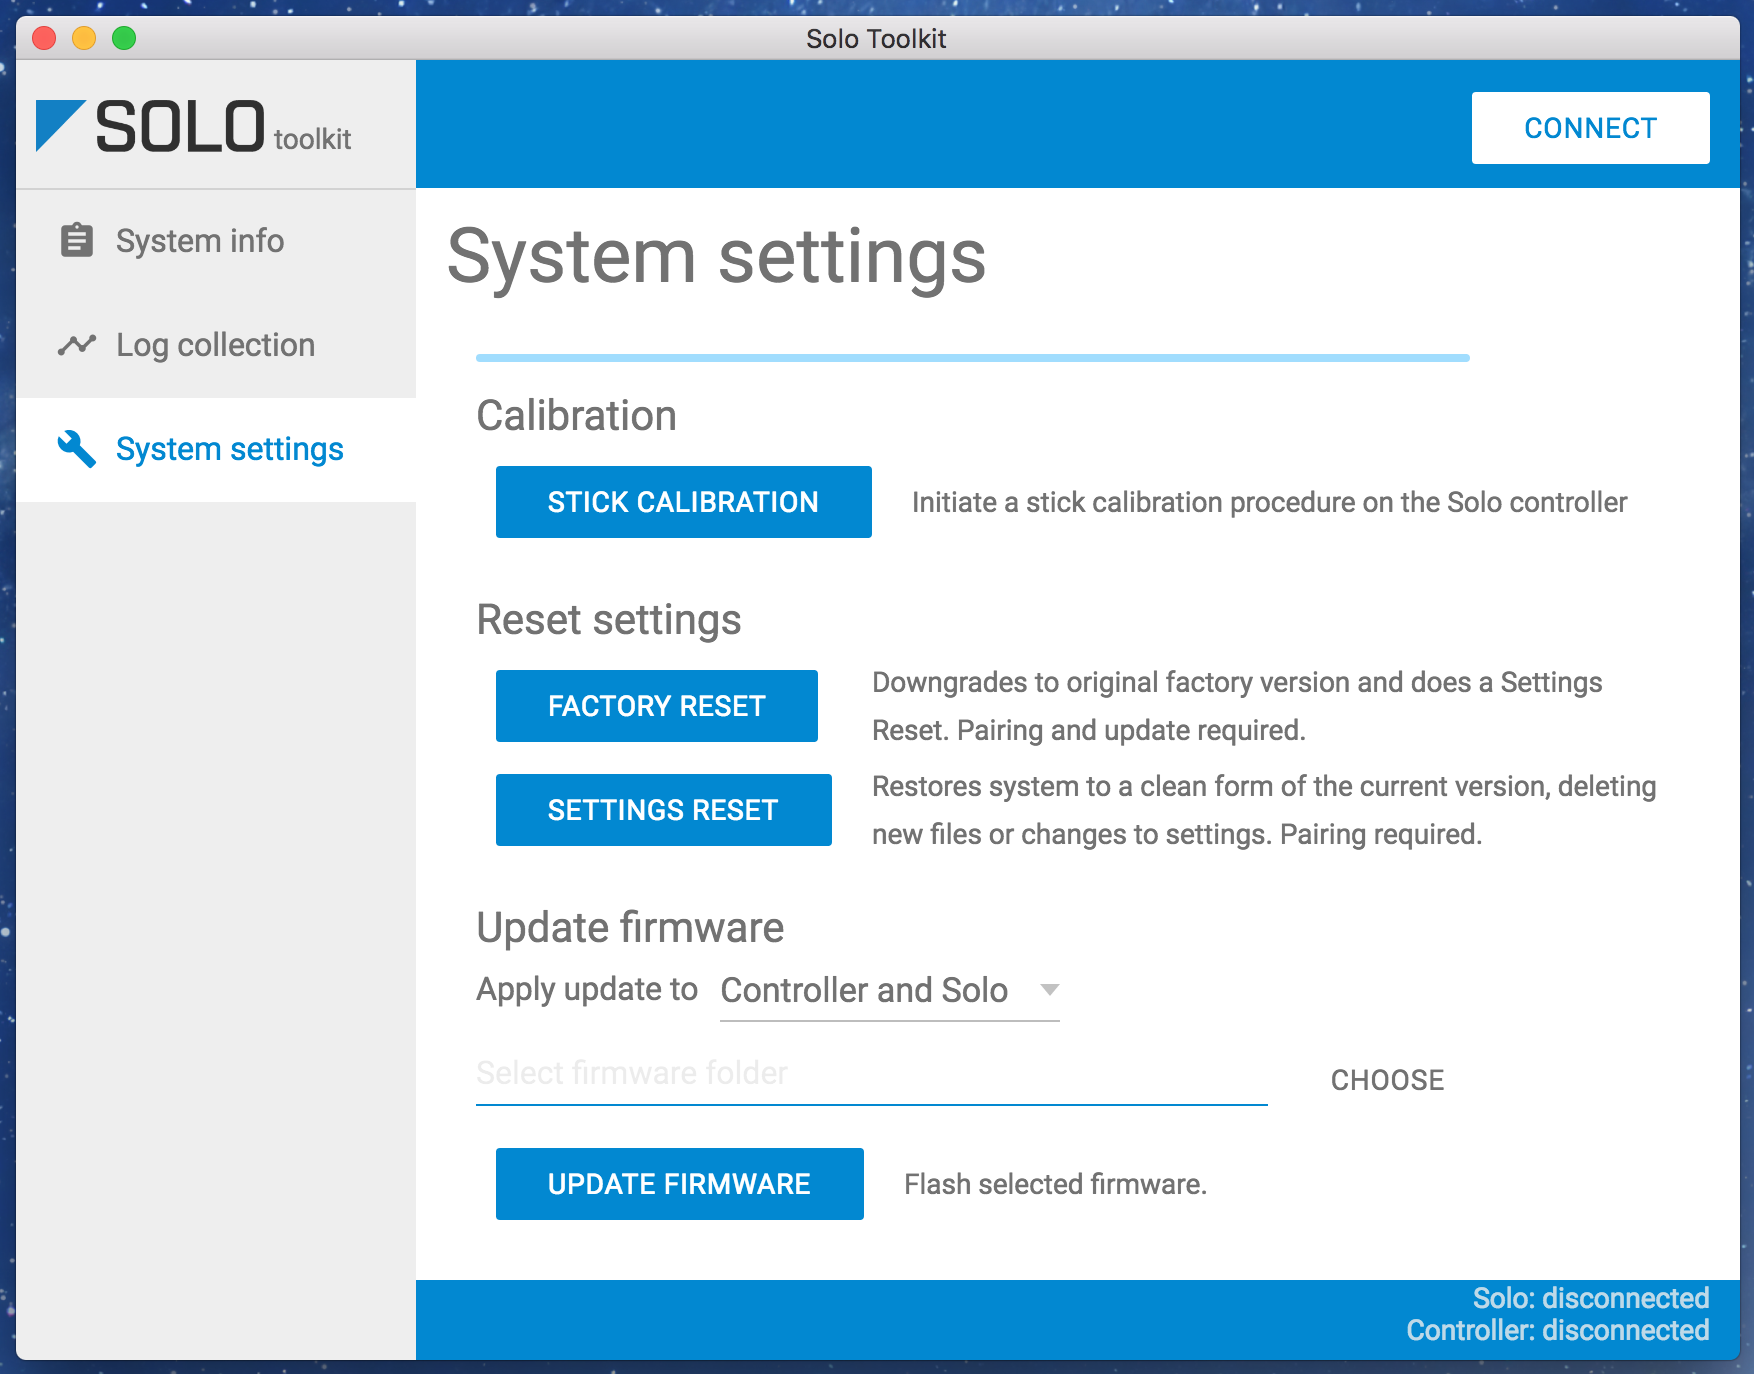1754x1374 pixels.
Task: Click the Reset settings section heading
Action: tap(608, 620)
